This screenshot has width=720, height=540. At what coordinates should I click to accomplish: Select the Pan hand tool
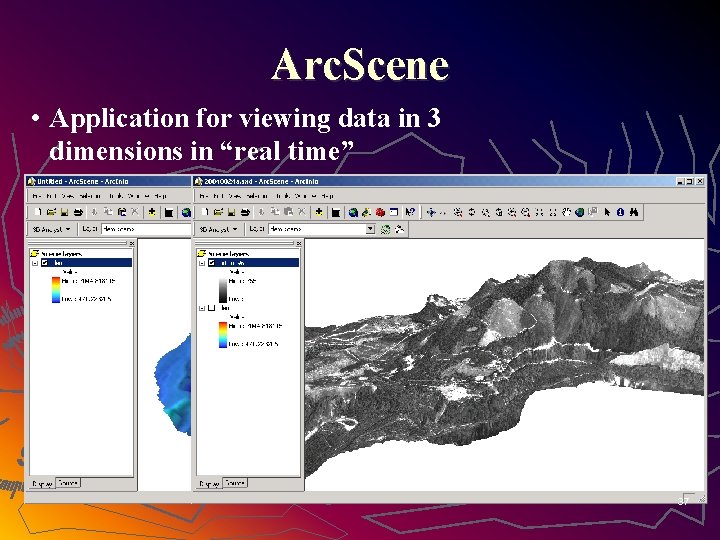(x=567, y=212)
